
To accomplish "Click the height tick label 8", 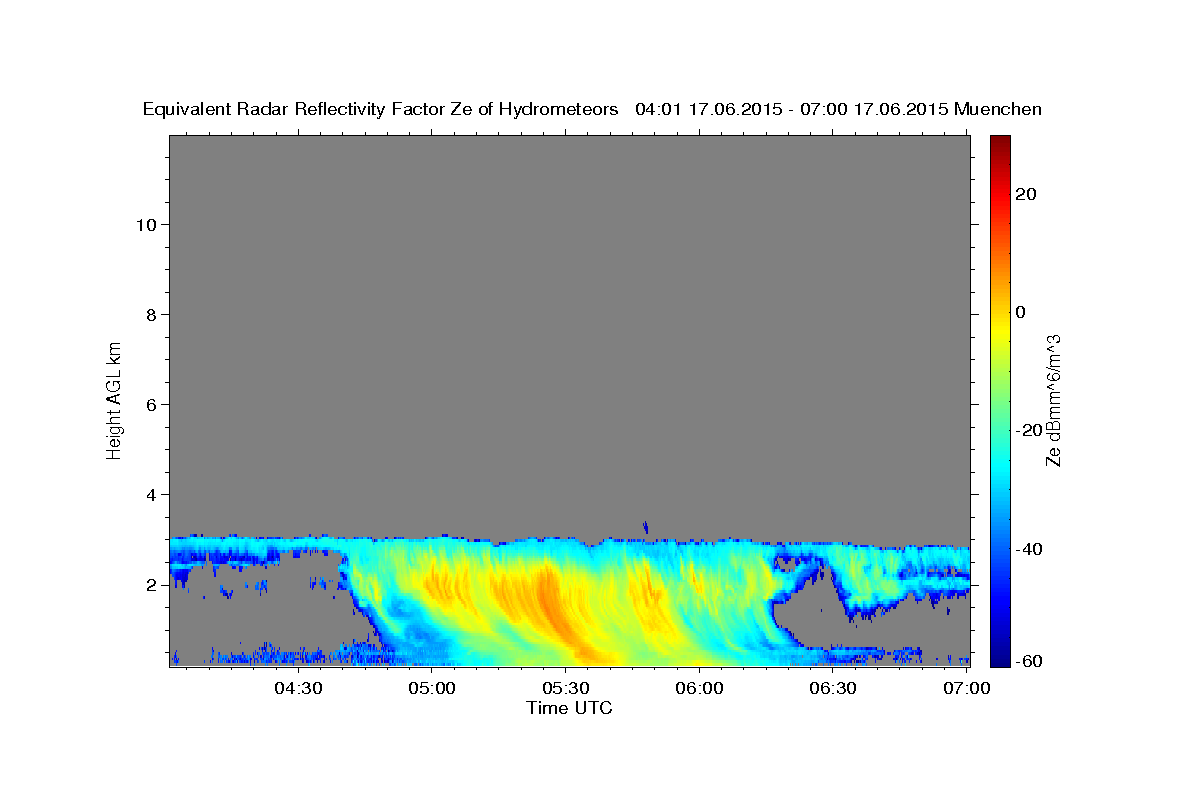I will point(152,315).
